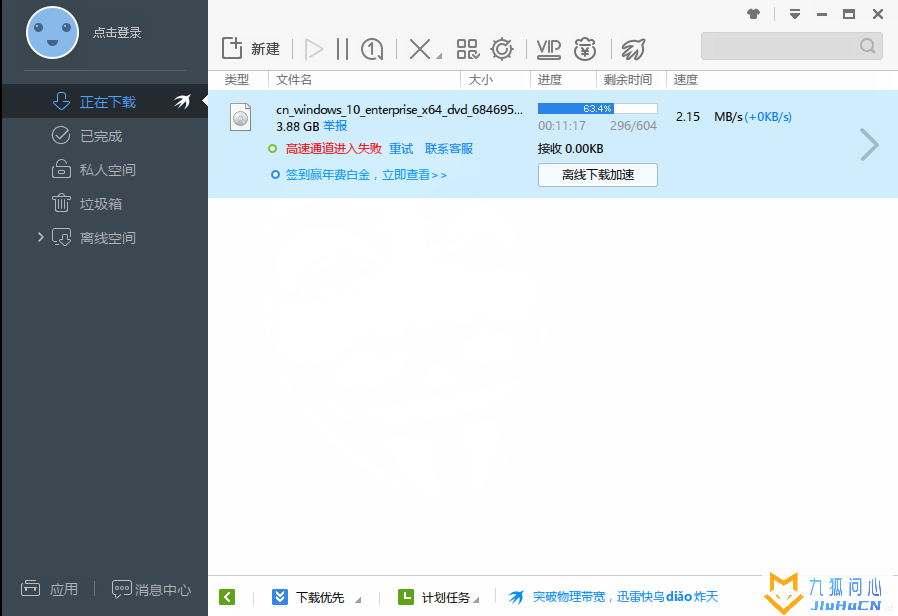This screenshot has height=616, width=898.
Task: Open the QR-code grid toolbar icon
Action: [x=467, y=49]
